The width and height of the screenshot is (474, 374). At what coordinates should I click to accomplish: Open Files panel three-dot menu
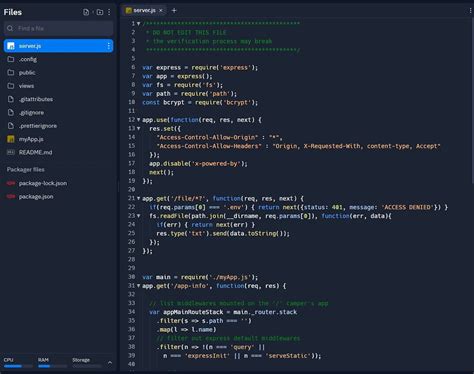(109, 12)
